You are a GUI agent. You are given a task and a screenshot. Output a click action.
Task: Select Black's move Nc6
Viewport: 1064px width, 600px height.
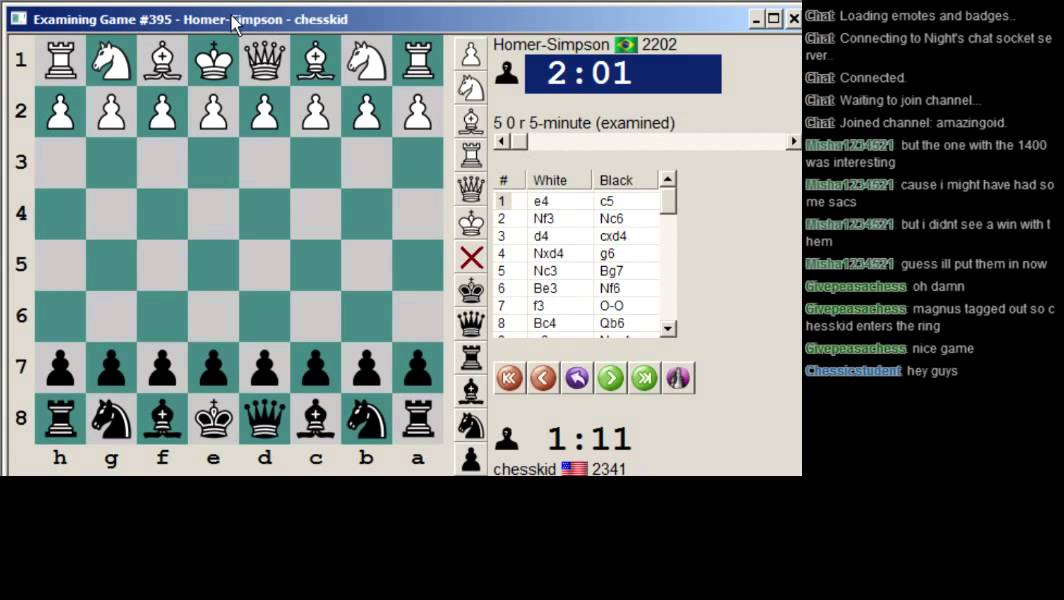(x=611, y=219)
